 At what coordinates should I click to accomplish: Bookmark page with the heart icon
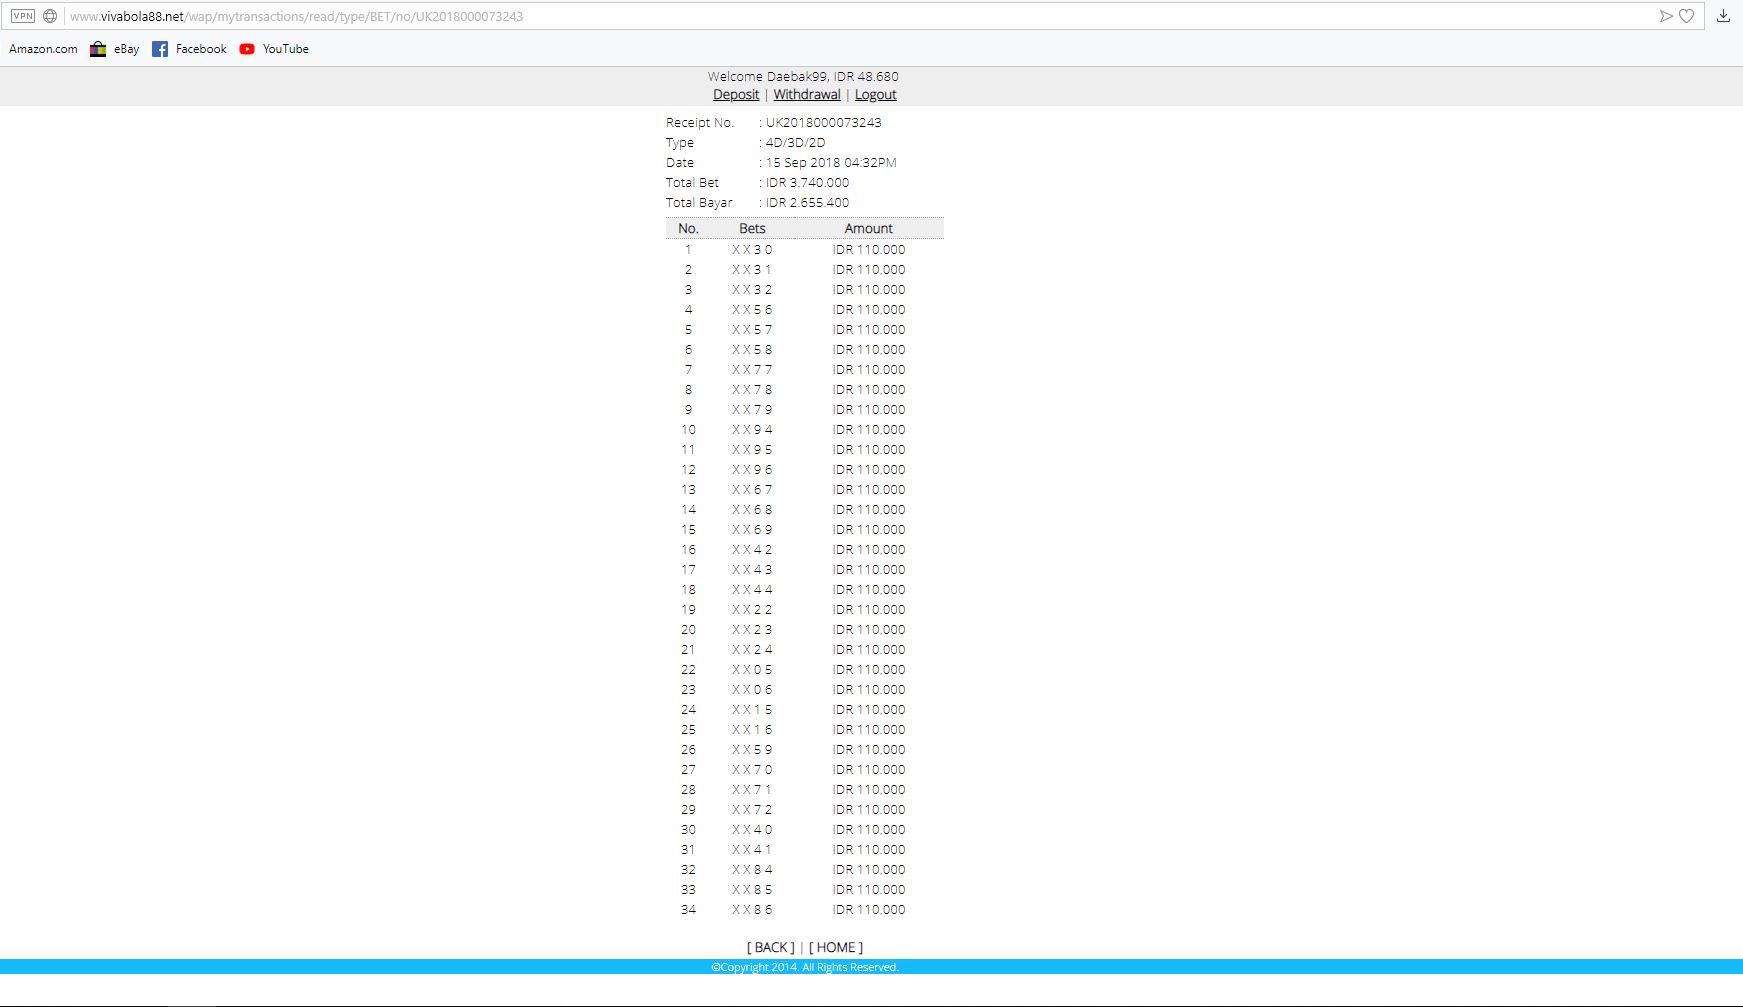coord(1686,16)
